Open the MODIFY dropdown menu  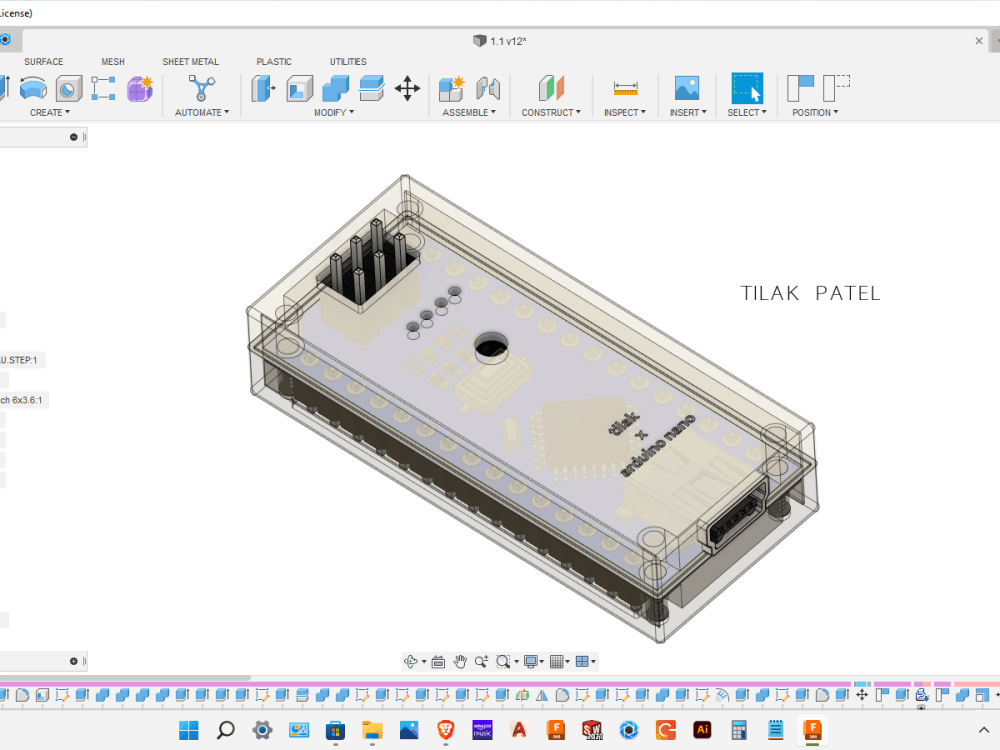tap(334, 112)
